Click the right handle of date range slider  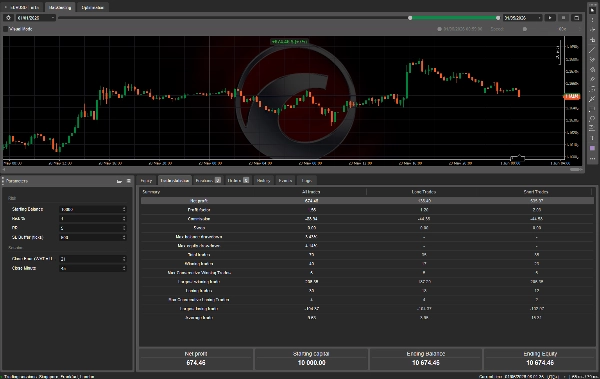(x=498, y=18)
